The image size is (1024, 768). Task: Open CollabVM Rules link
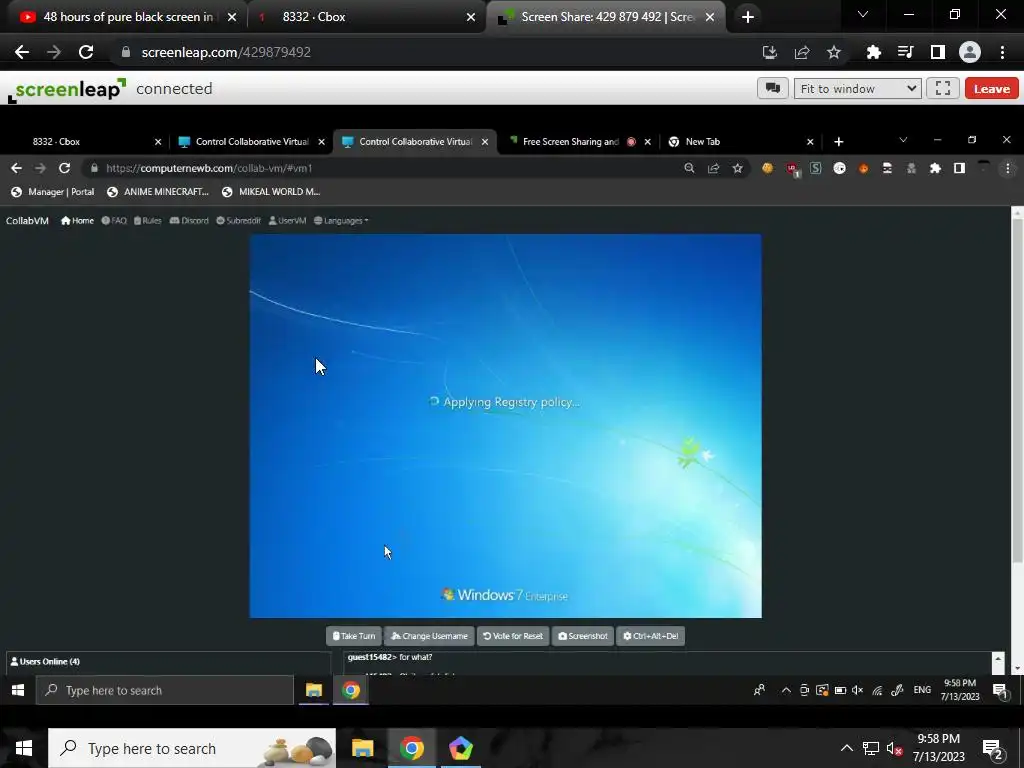148,221
